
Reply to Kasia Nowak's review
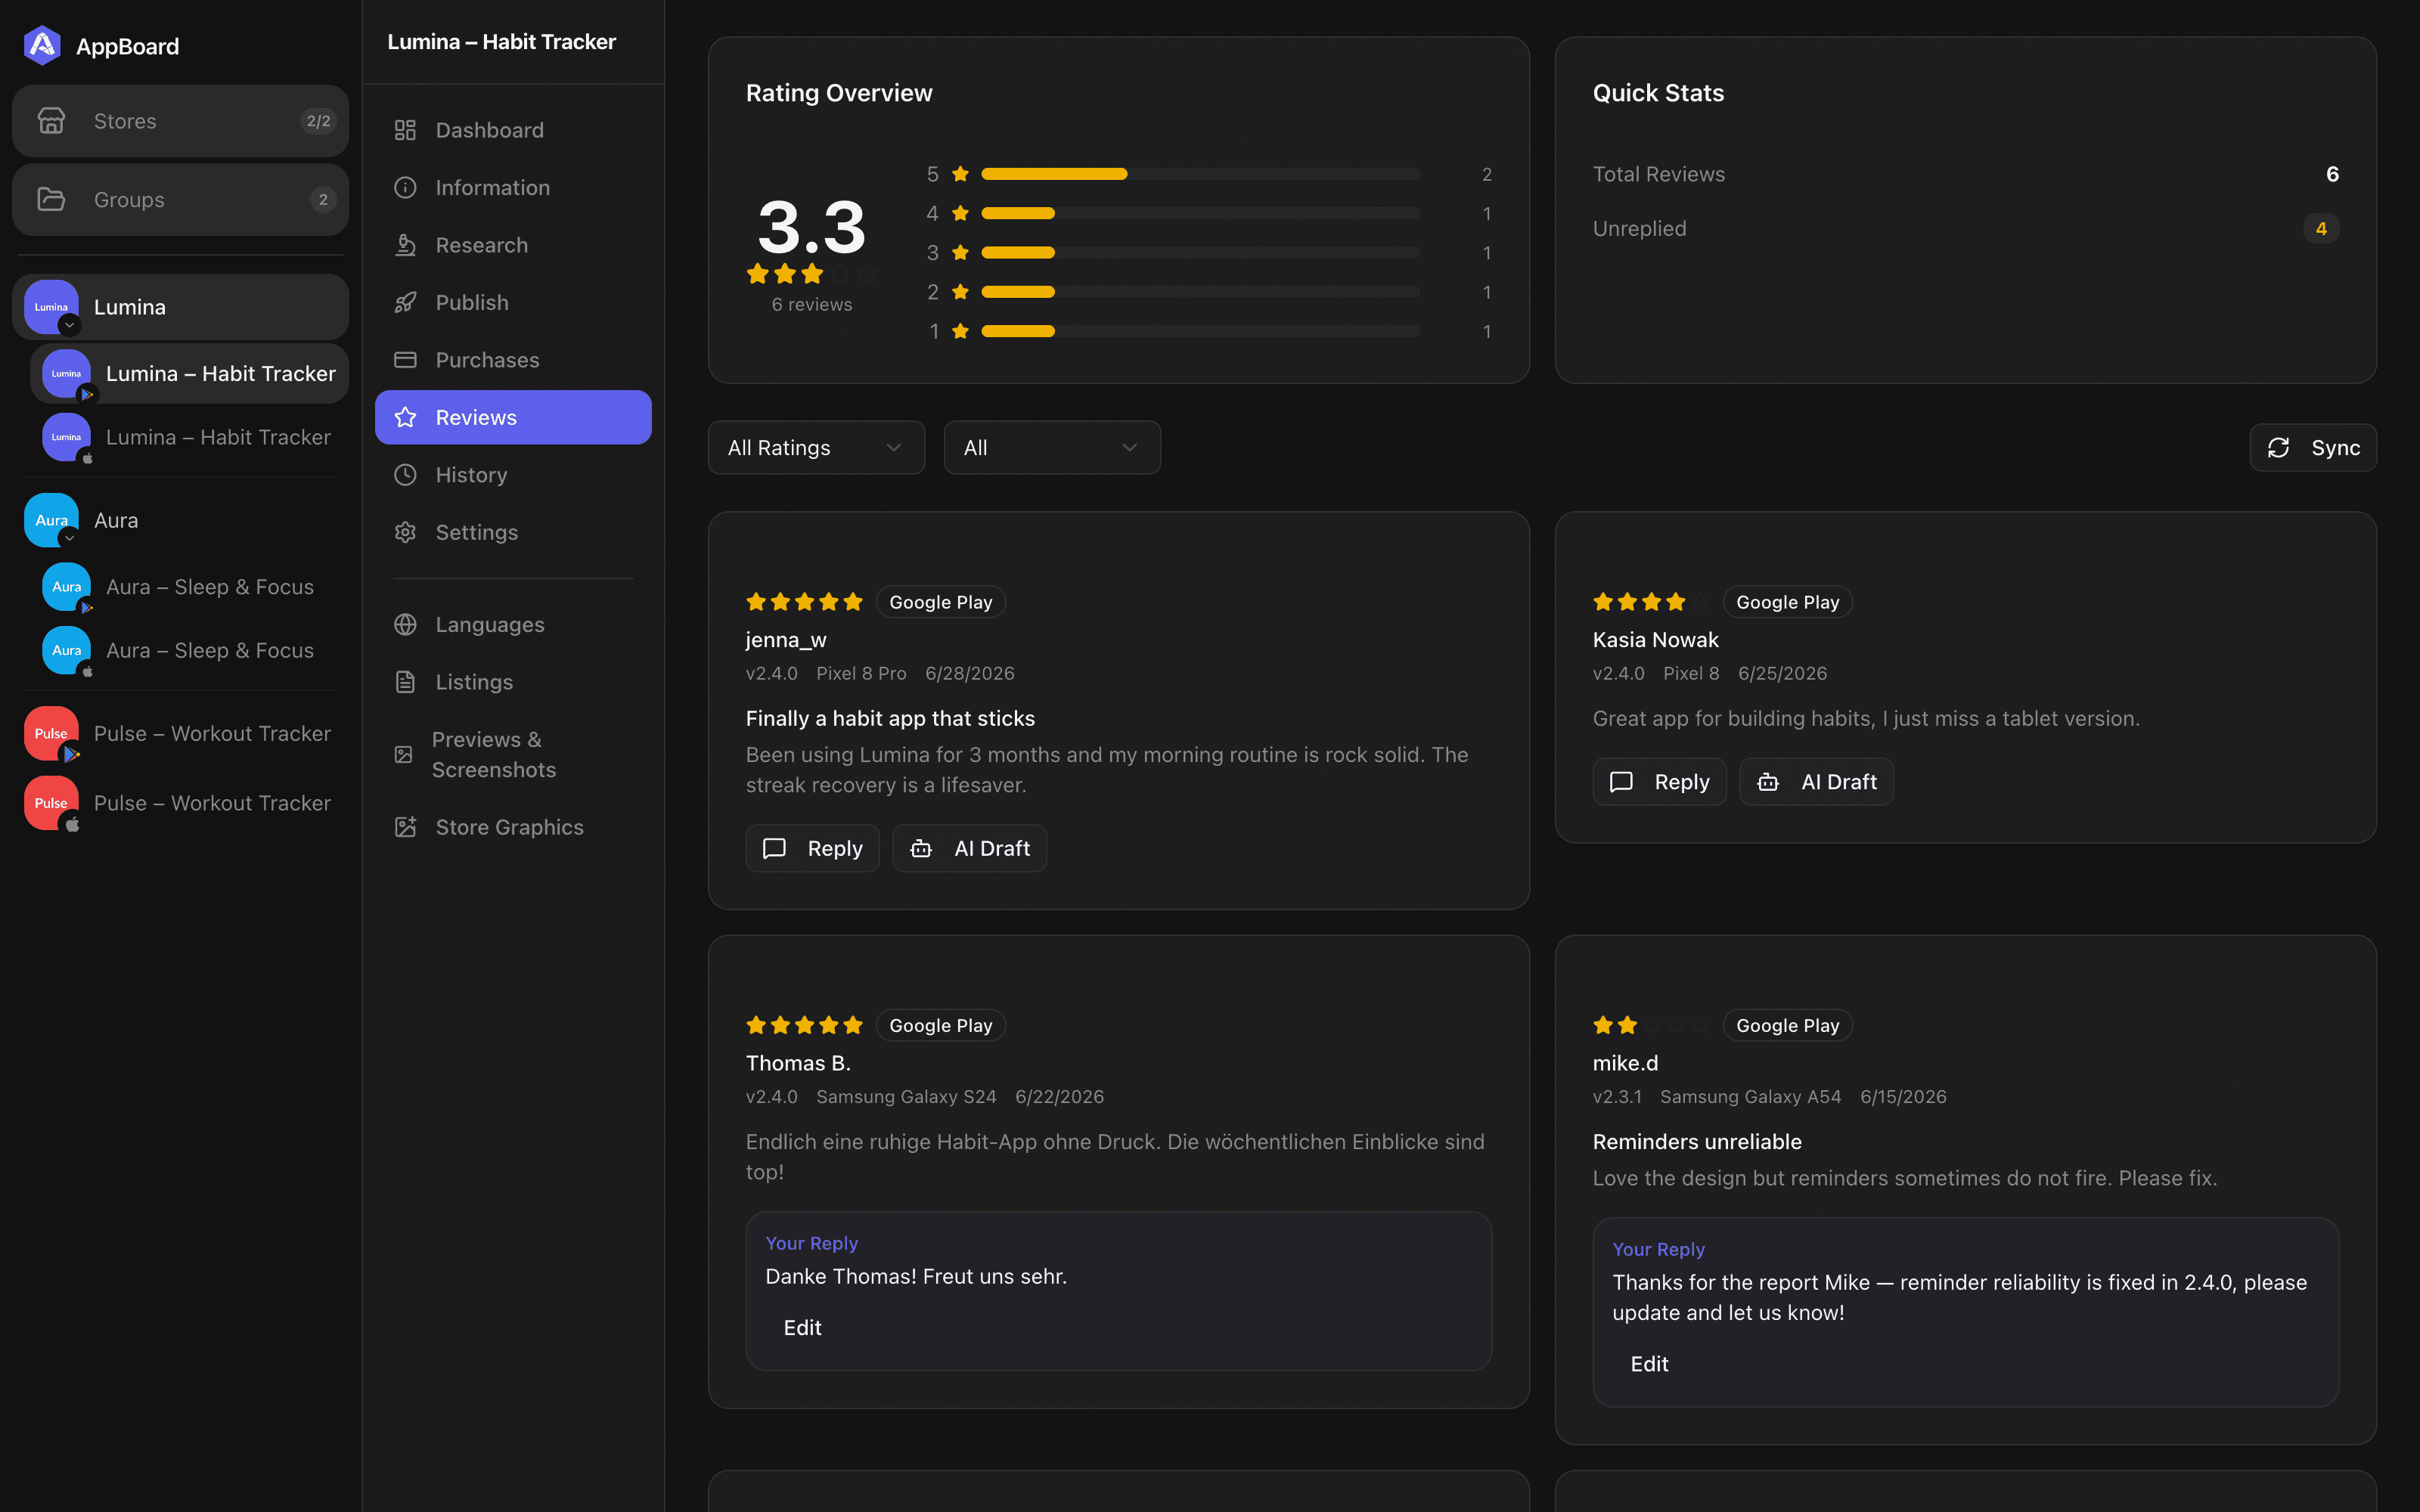pos(1659,782)
